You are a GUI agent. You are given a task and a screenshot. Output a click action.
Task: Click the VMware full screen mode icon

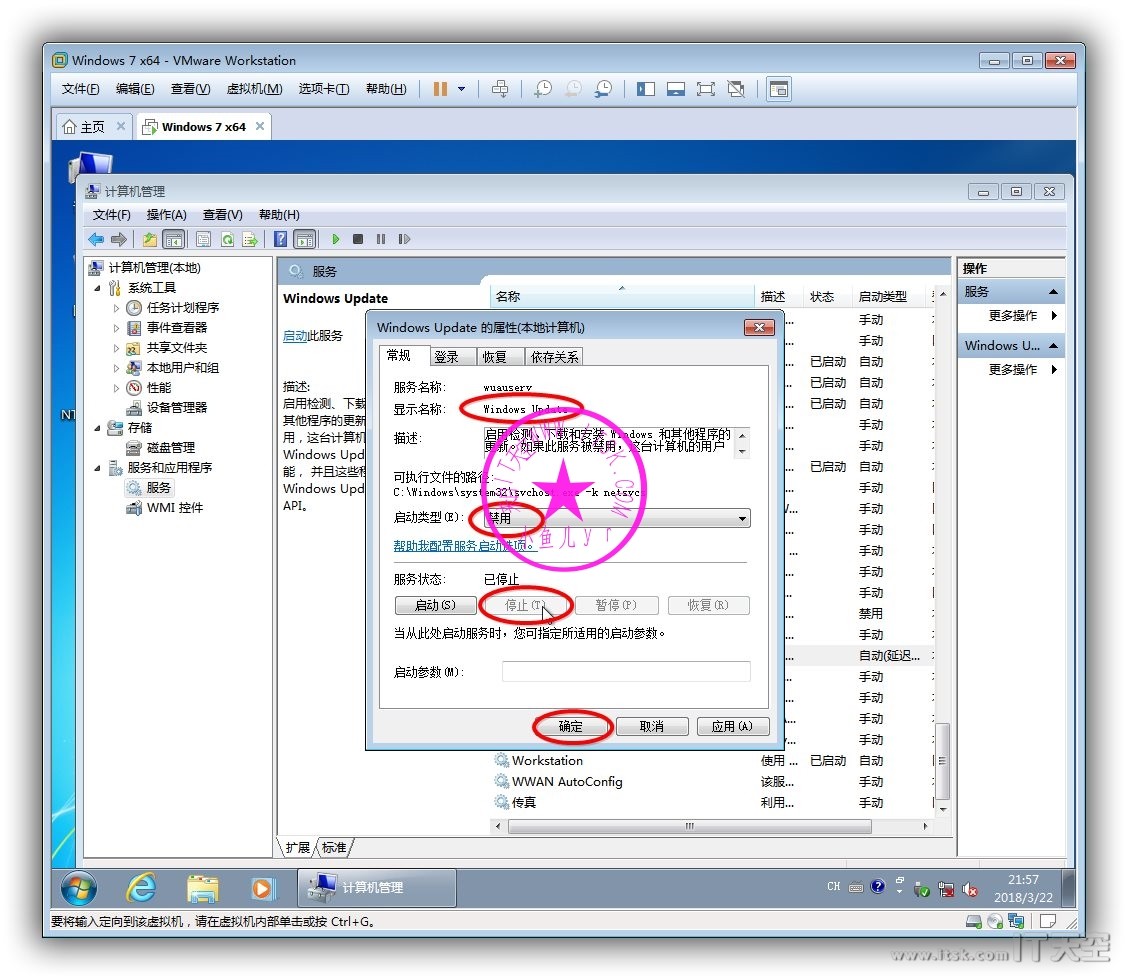pos(706,89)
